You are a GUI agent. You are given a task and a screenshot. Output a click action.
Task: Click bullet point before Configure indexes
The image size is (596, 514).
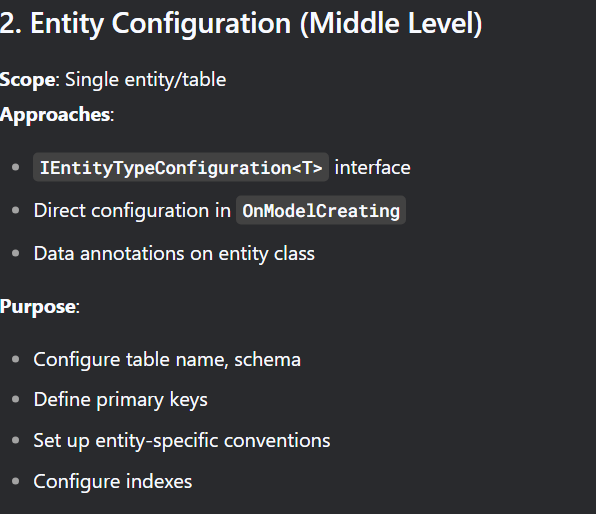(16, 481)
